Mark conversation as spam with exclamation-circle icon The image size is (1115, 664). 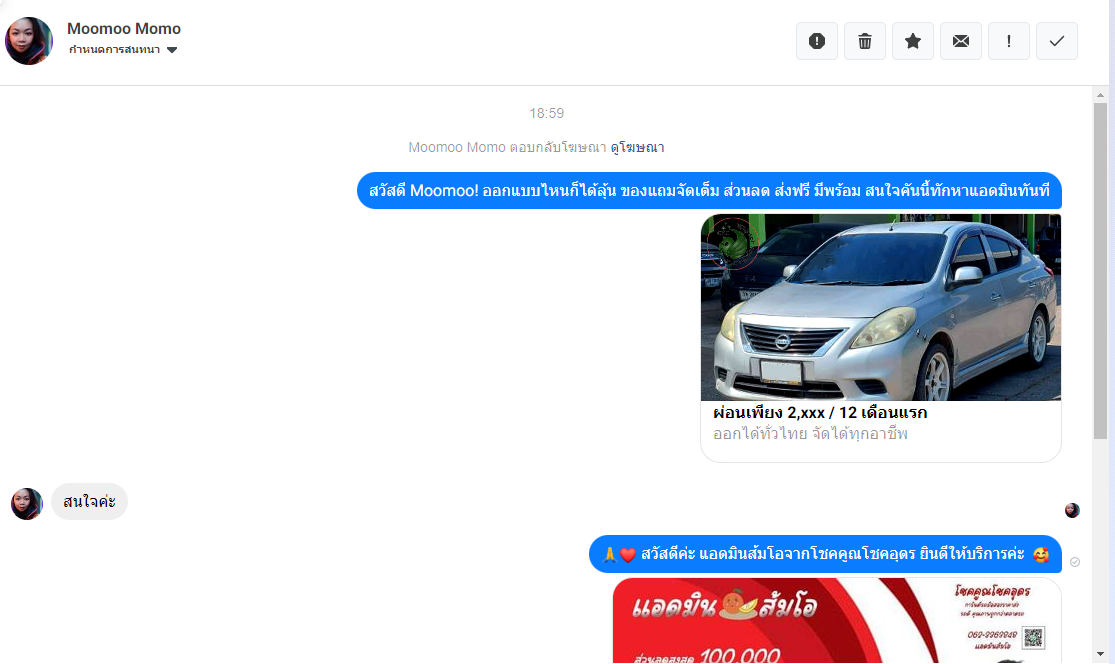816,41
